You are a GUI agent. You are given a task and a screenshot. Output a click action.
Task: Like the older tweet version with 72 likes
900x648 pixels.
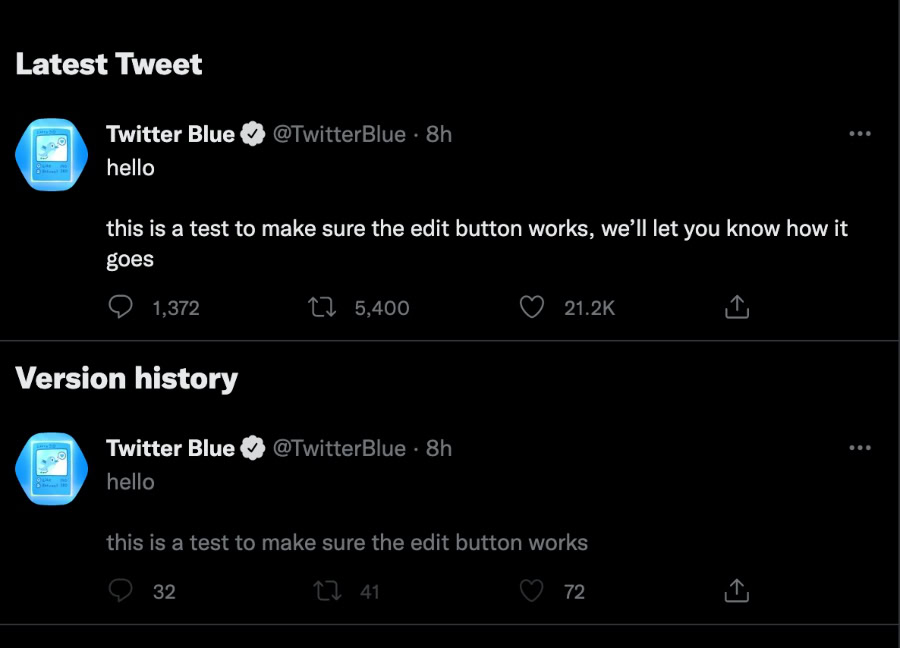click(x=532, y=591)
